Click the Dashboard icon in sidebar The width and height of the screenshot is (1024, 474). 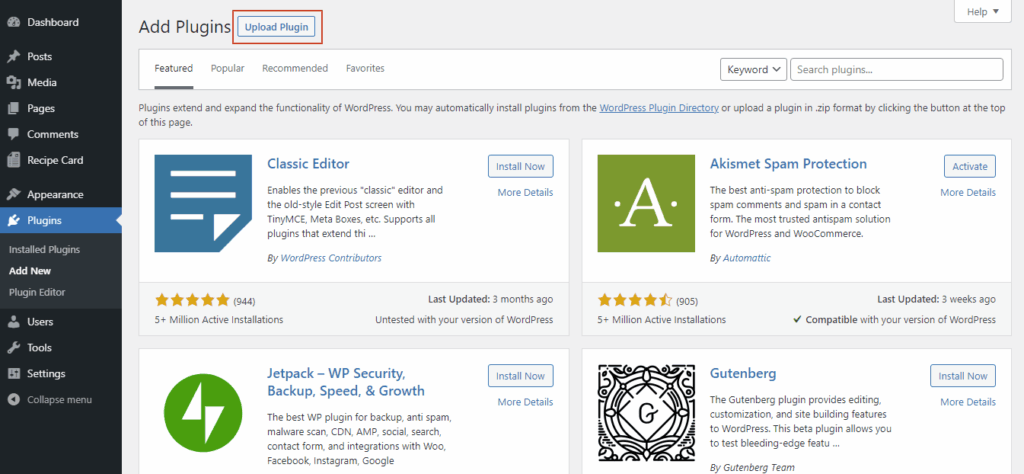coord(13,22)
